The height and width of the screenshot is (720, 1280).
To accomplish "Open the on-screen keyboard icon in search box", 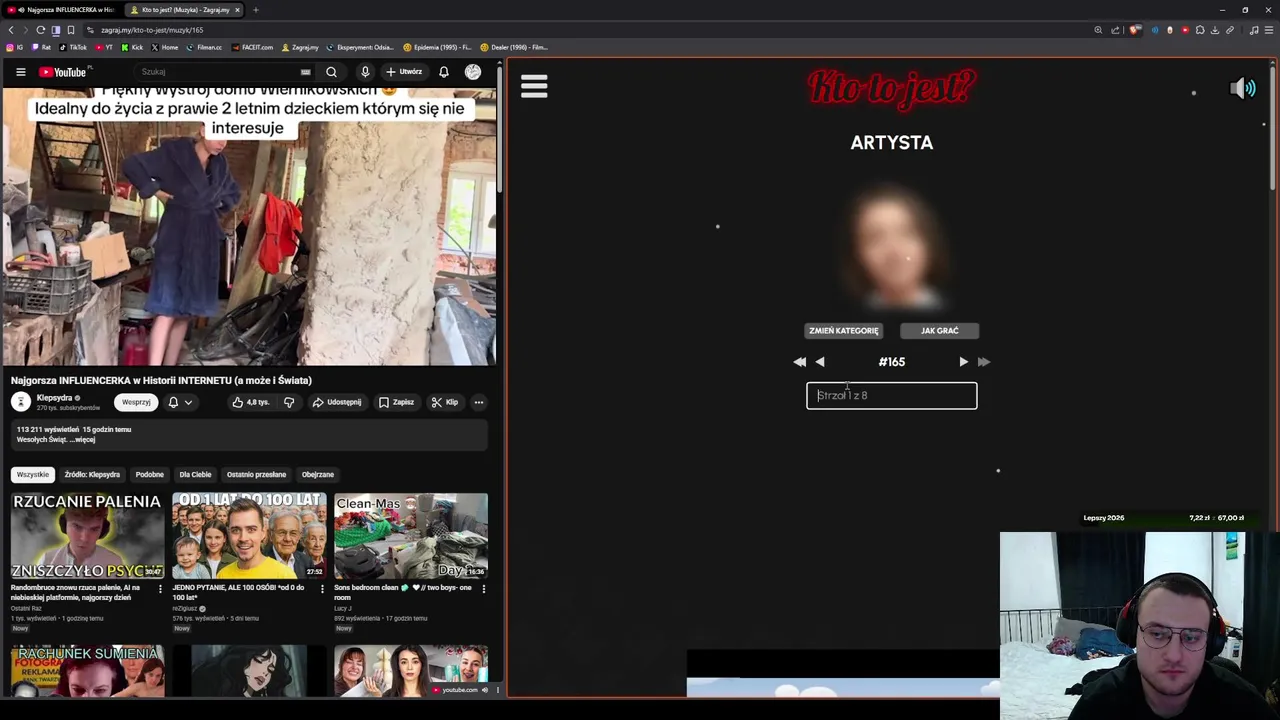I will [305, 72].
